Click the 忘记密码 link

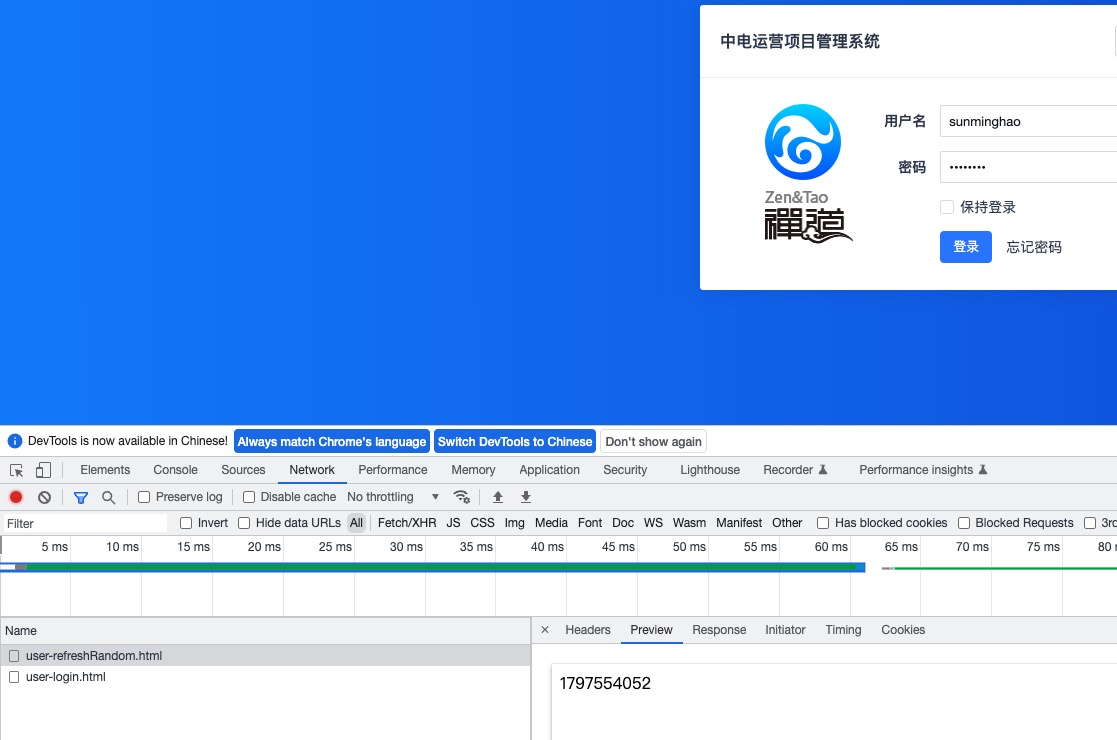[1034, 247]
